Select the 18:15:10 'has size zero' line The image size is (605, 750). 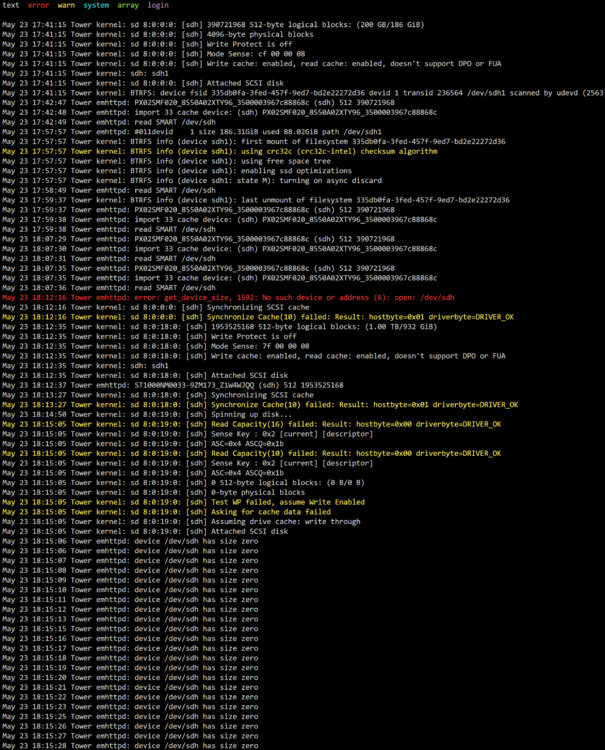pyautogui.click(x=130, y=590)
